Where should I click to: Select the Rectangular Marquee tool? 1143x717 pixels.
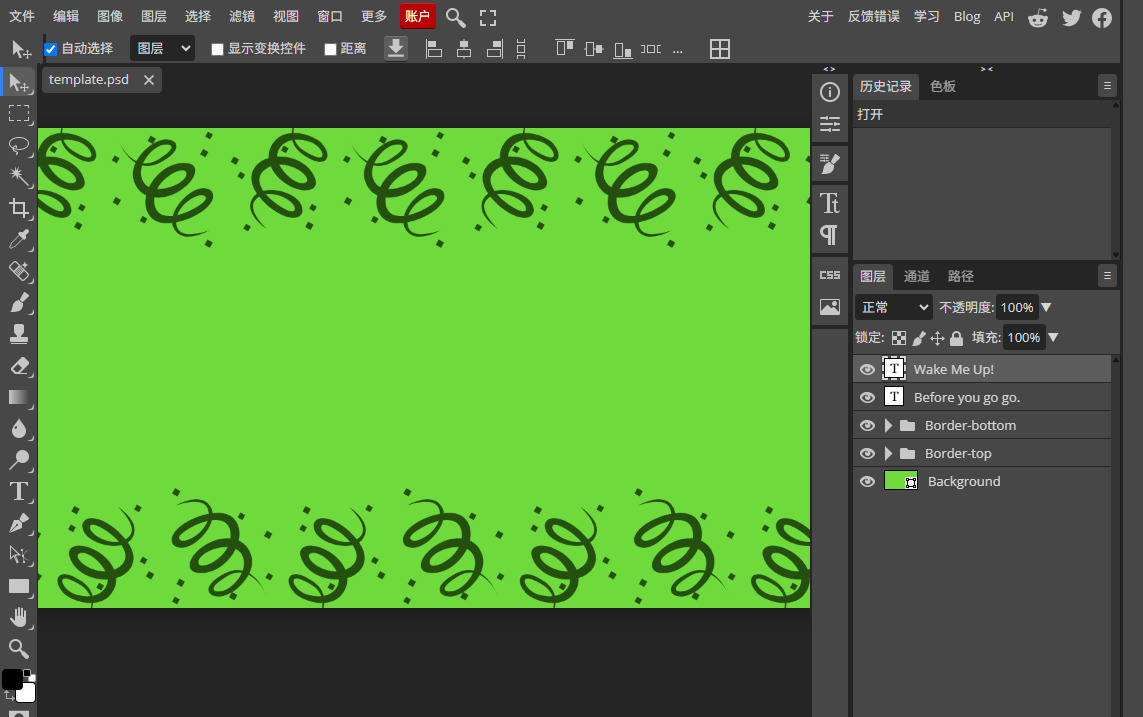pos(19,114)
